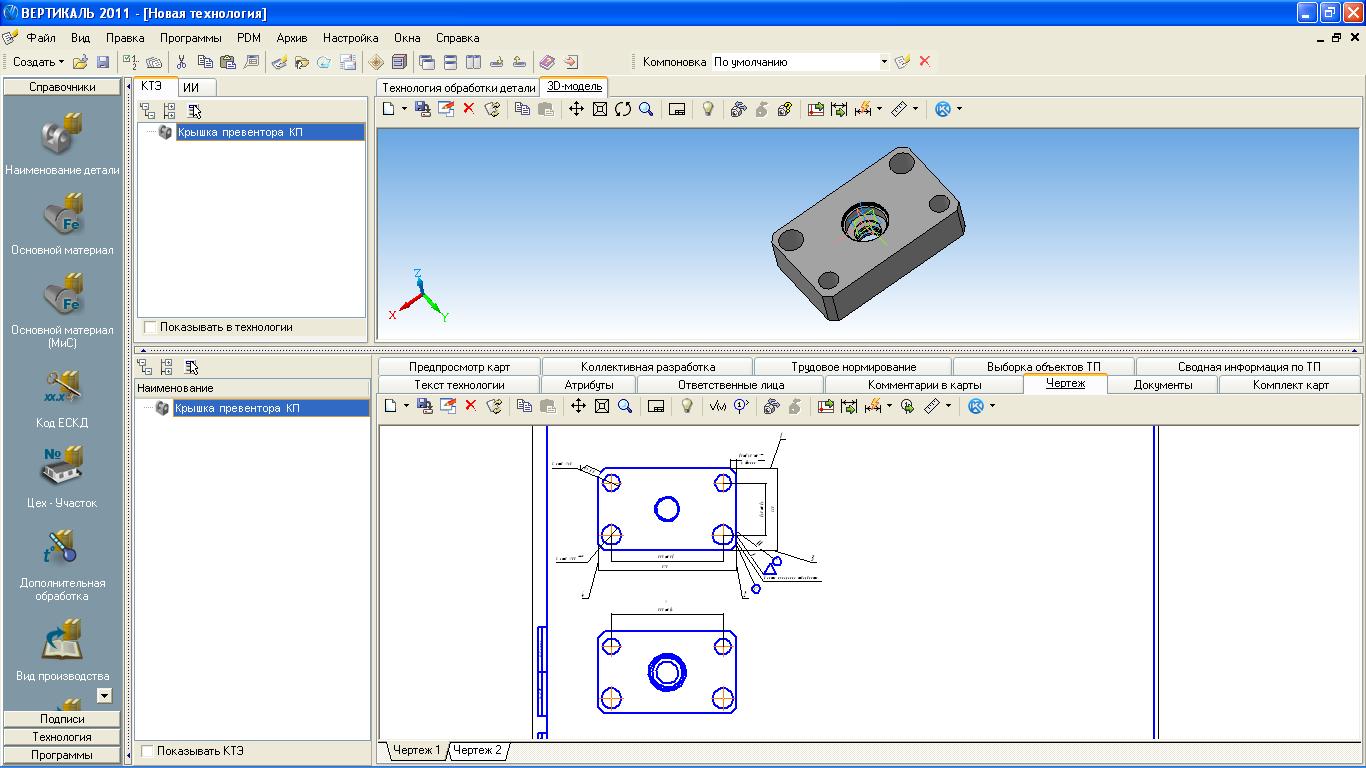Switch to Комплект карт tab
1366x768 pixels.
[x=1291, y=384]
